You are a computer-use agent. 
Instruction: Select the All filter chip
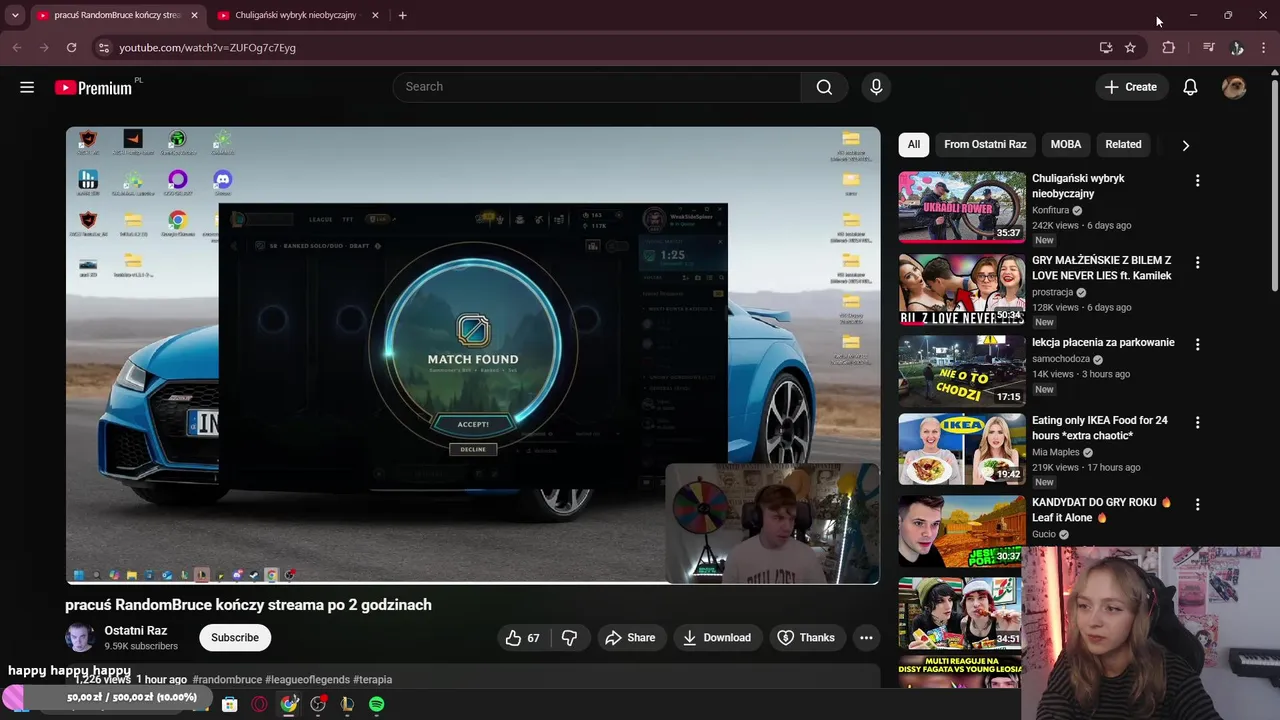pyautogui.click(x=914, y=145)
